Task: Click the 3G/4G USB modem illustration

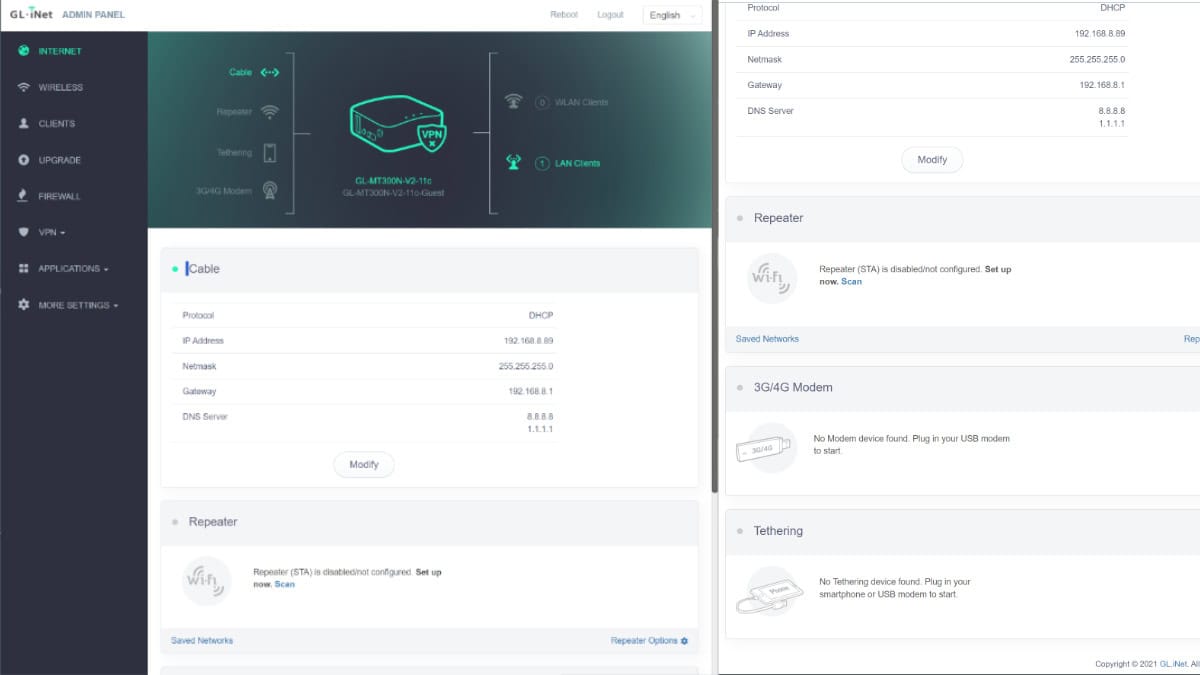Action: tap(767, 448)
